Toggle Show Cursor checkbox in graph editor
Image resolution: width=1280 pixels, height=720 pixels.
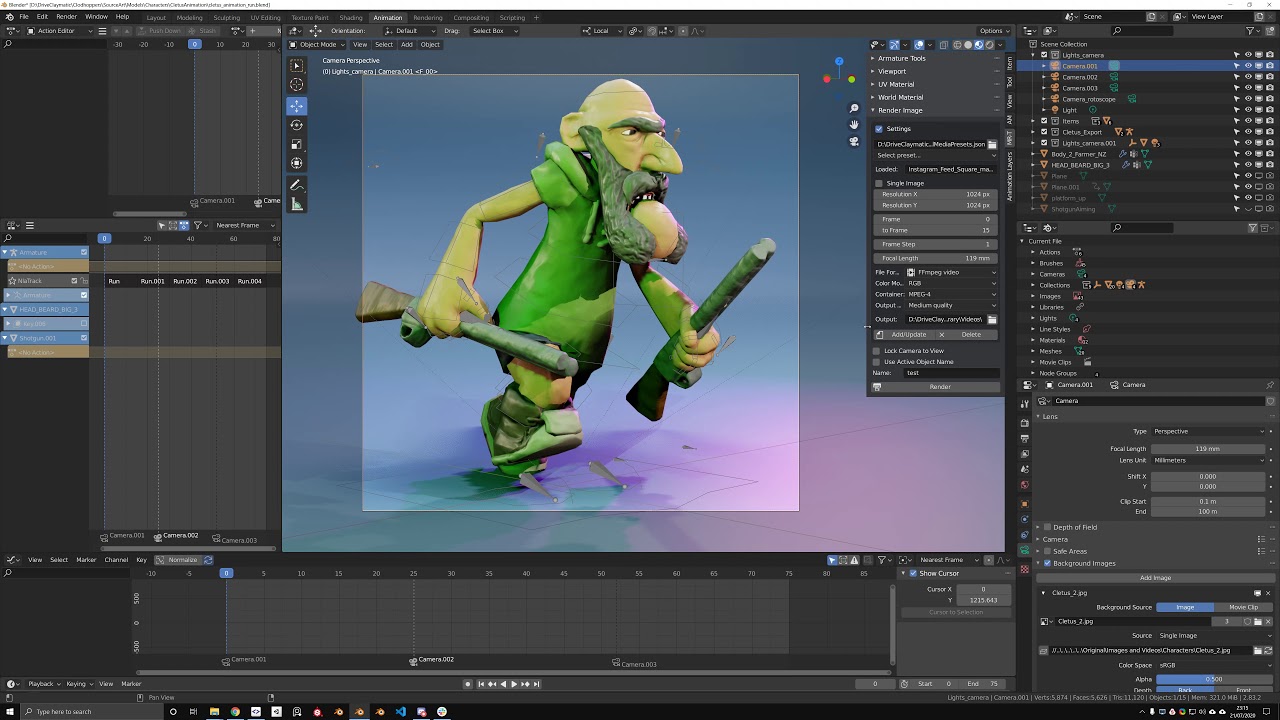[x=913, y=573]
